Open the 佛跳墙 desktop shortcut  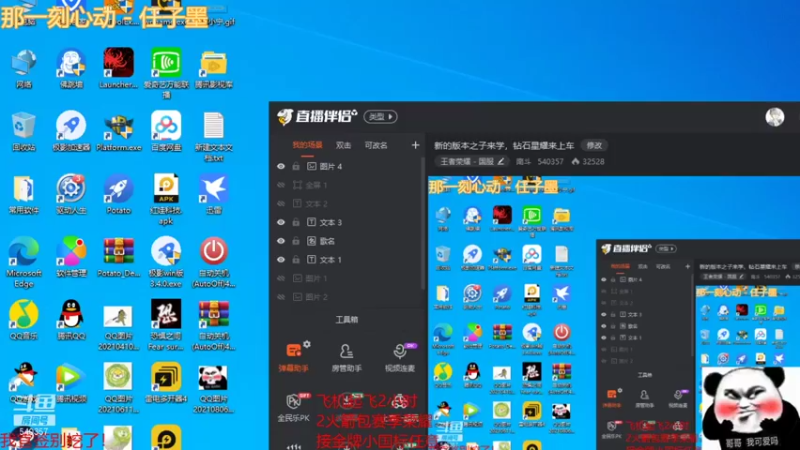pyautogui.click(x=71, y=68)
